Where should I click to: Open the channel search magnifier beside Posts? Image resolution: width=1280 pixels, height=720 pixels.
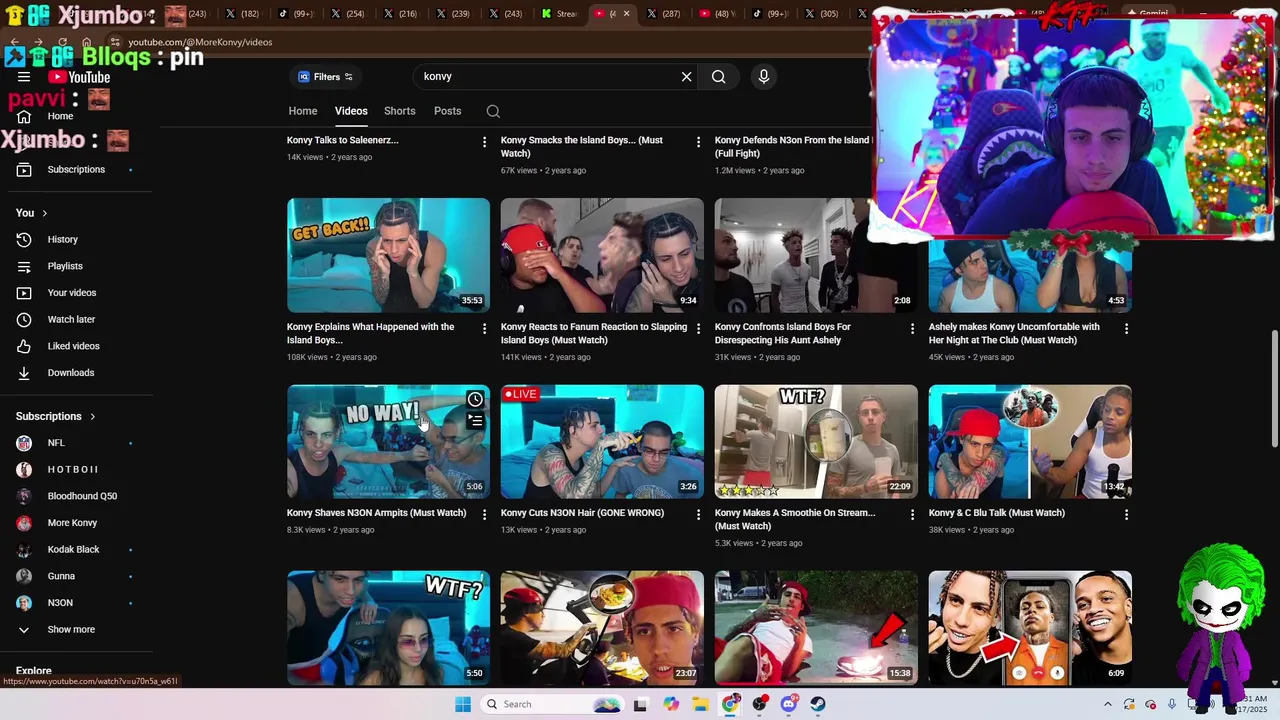tap(493, 111)
